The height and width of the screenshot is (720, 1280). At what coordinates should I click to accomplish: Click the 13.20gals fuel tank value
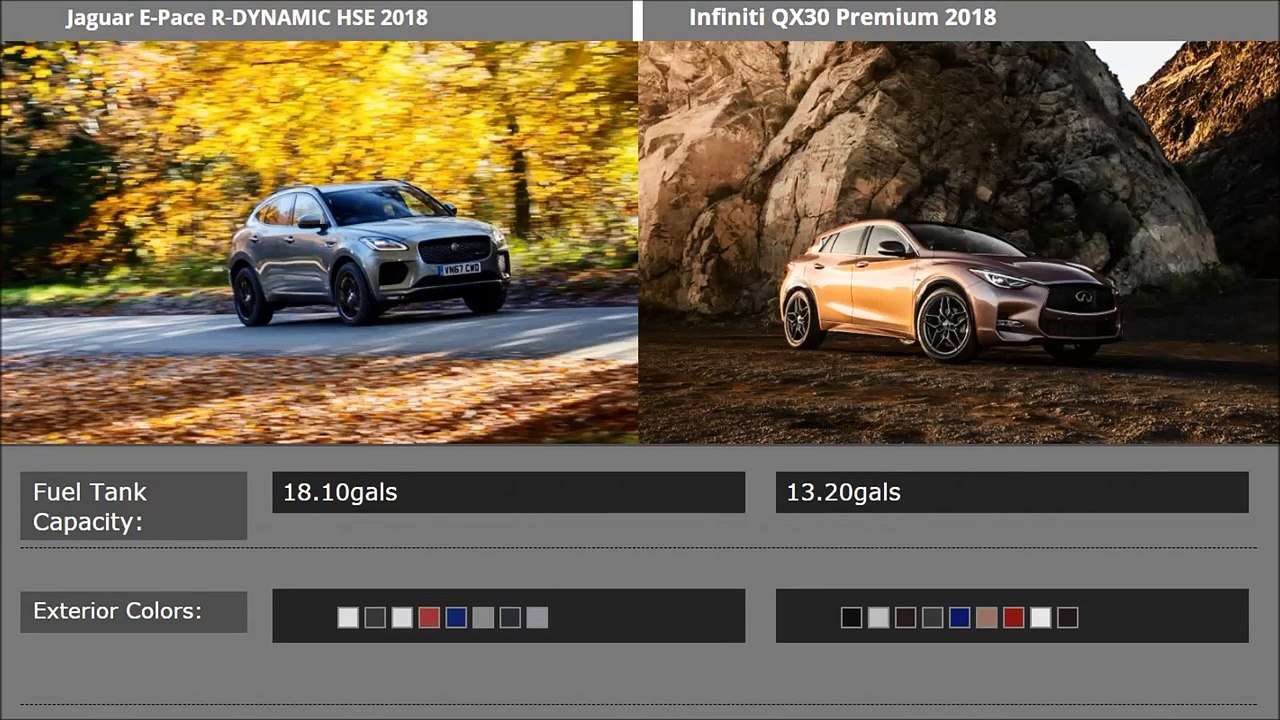[1012, 492]
